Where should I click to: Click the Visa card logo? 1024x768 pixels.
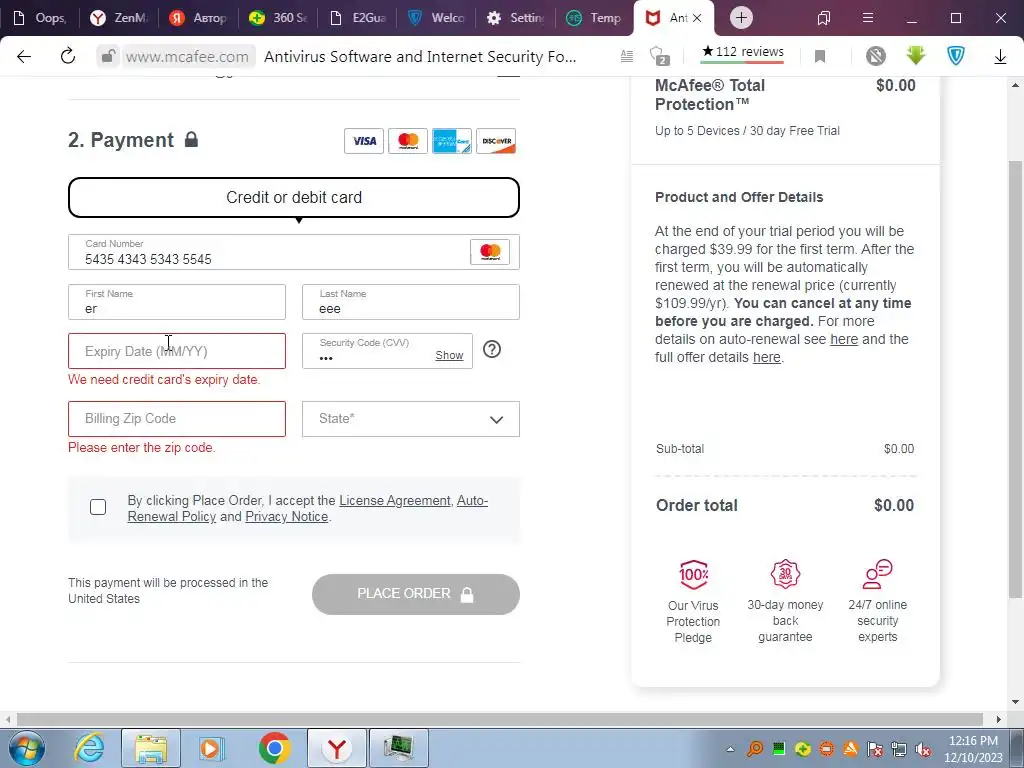pos(364,141)
